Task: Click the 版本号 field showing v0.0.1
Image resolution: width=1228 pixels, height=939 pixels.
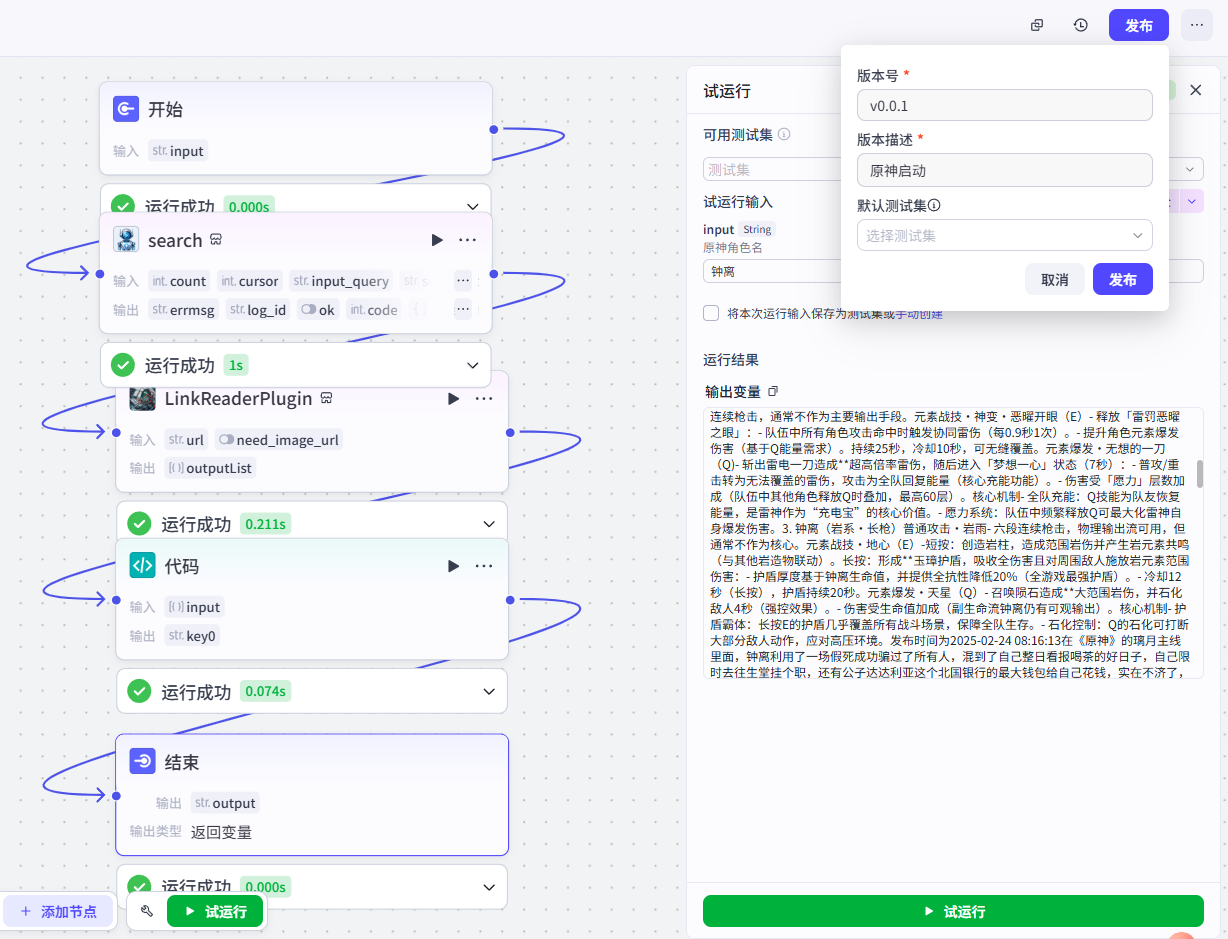Action: point(1004,105)
